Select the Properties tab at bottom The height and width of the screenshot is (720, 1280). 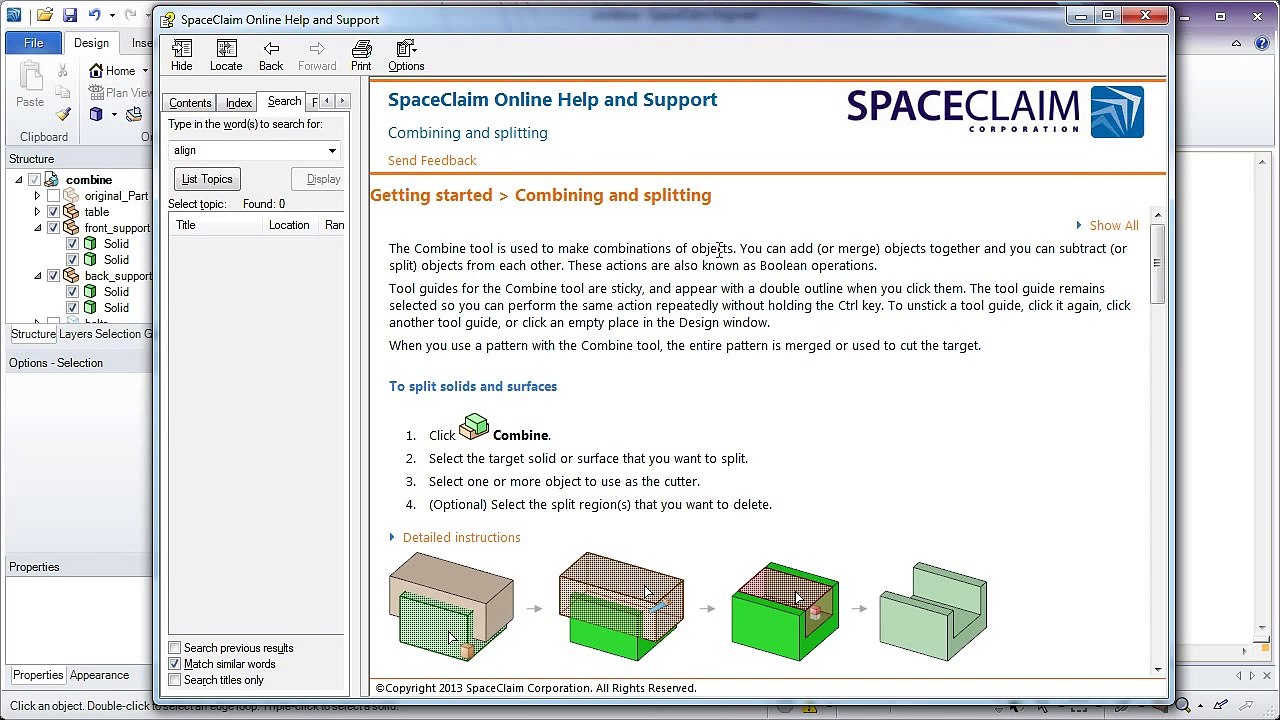[x=38, y=675]
